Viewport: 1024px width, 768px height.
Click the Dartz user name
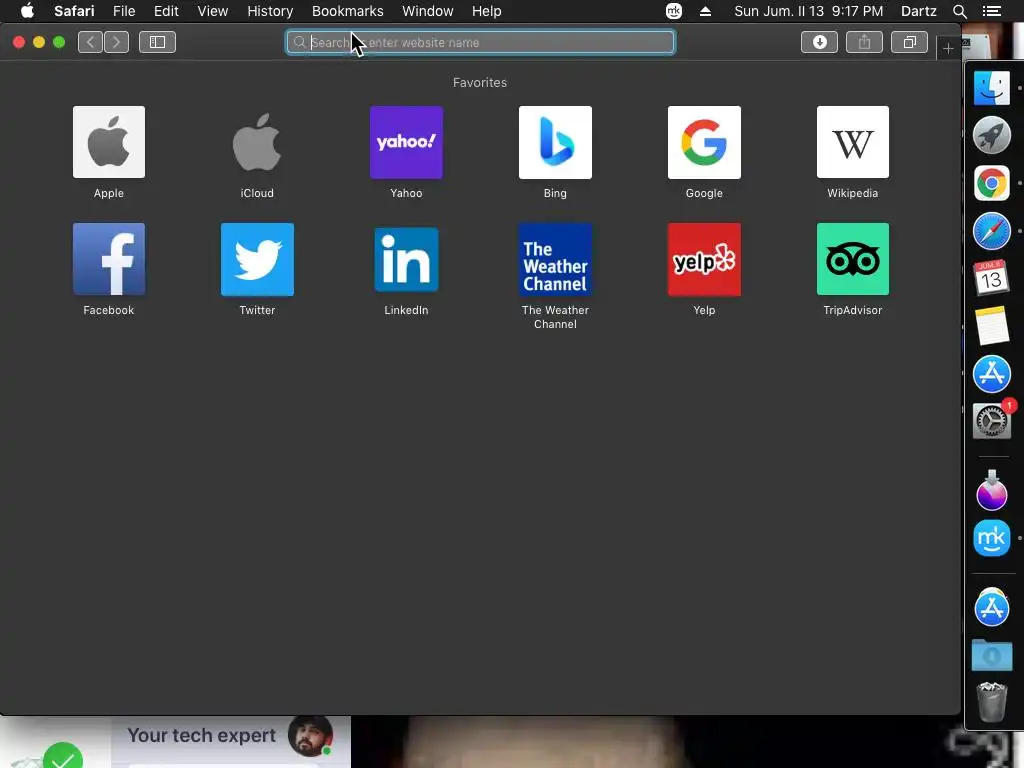click(x=918, y=11)
